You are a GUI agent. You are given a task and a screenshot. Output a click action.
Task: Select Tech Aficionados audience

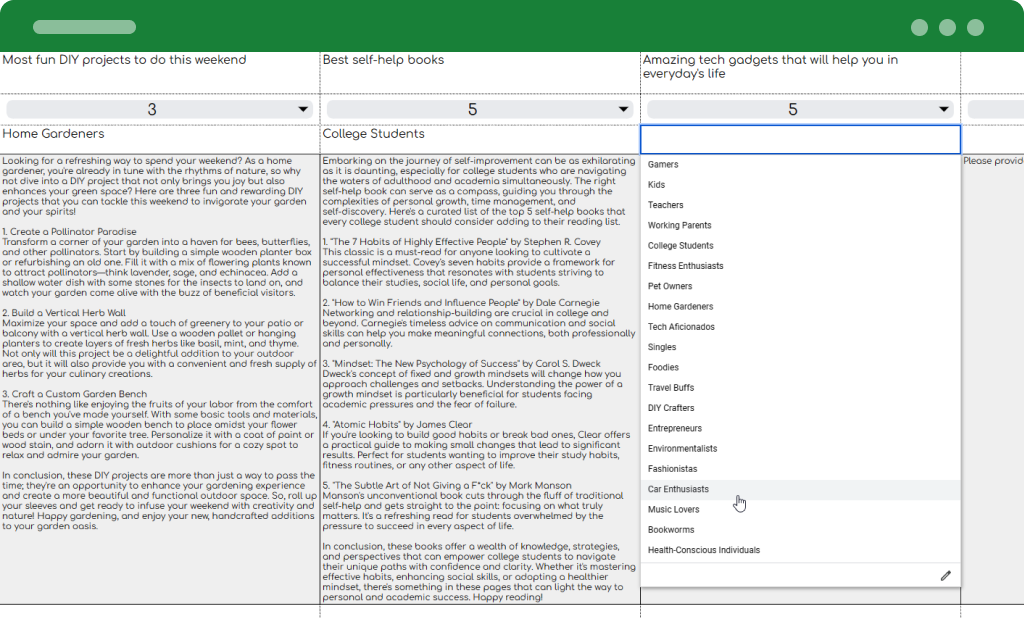(x=681, y=327)
